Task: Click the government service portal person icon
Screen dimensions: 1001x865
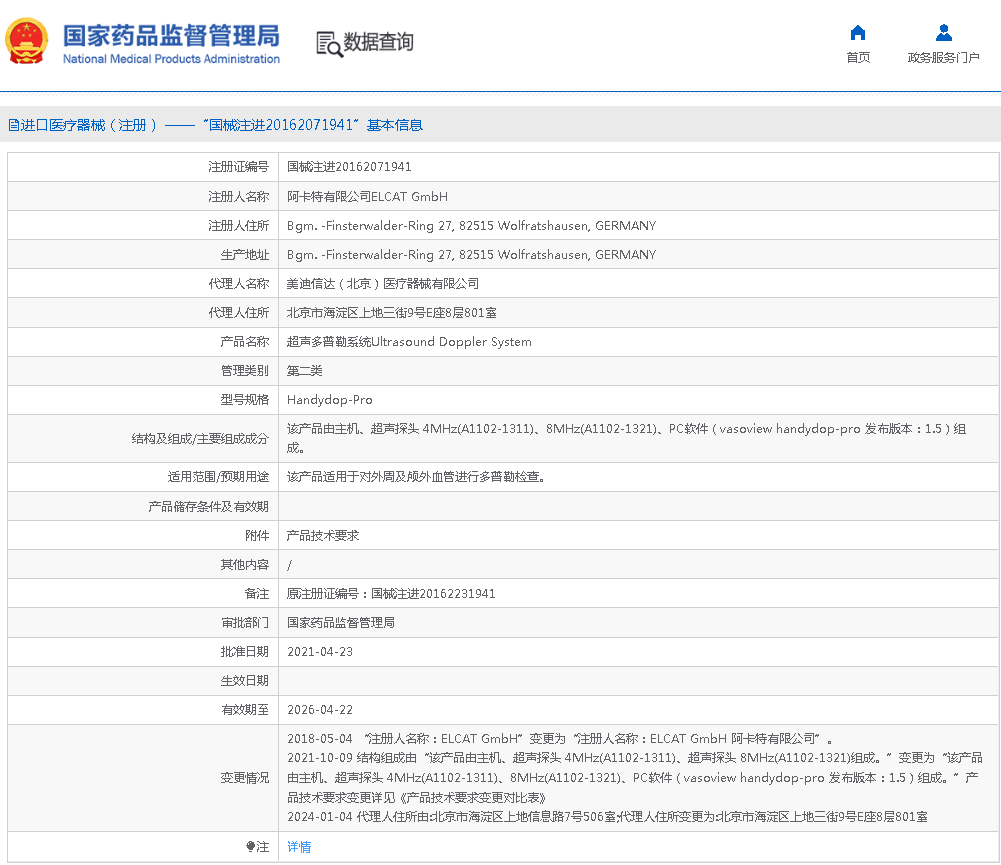Action: click(943, 32)
